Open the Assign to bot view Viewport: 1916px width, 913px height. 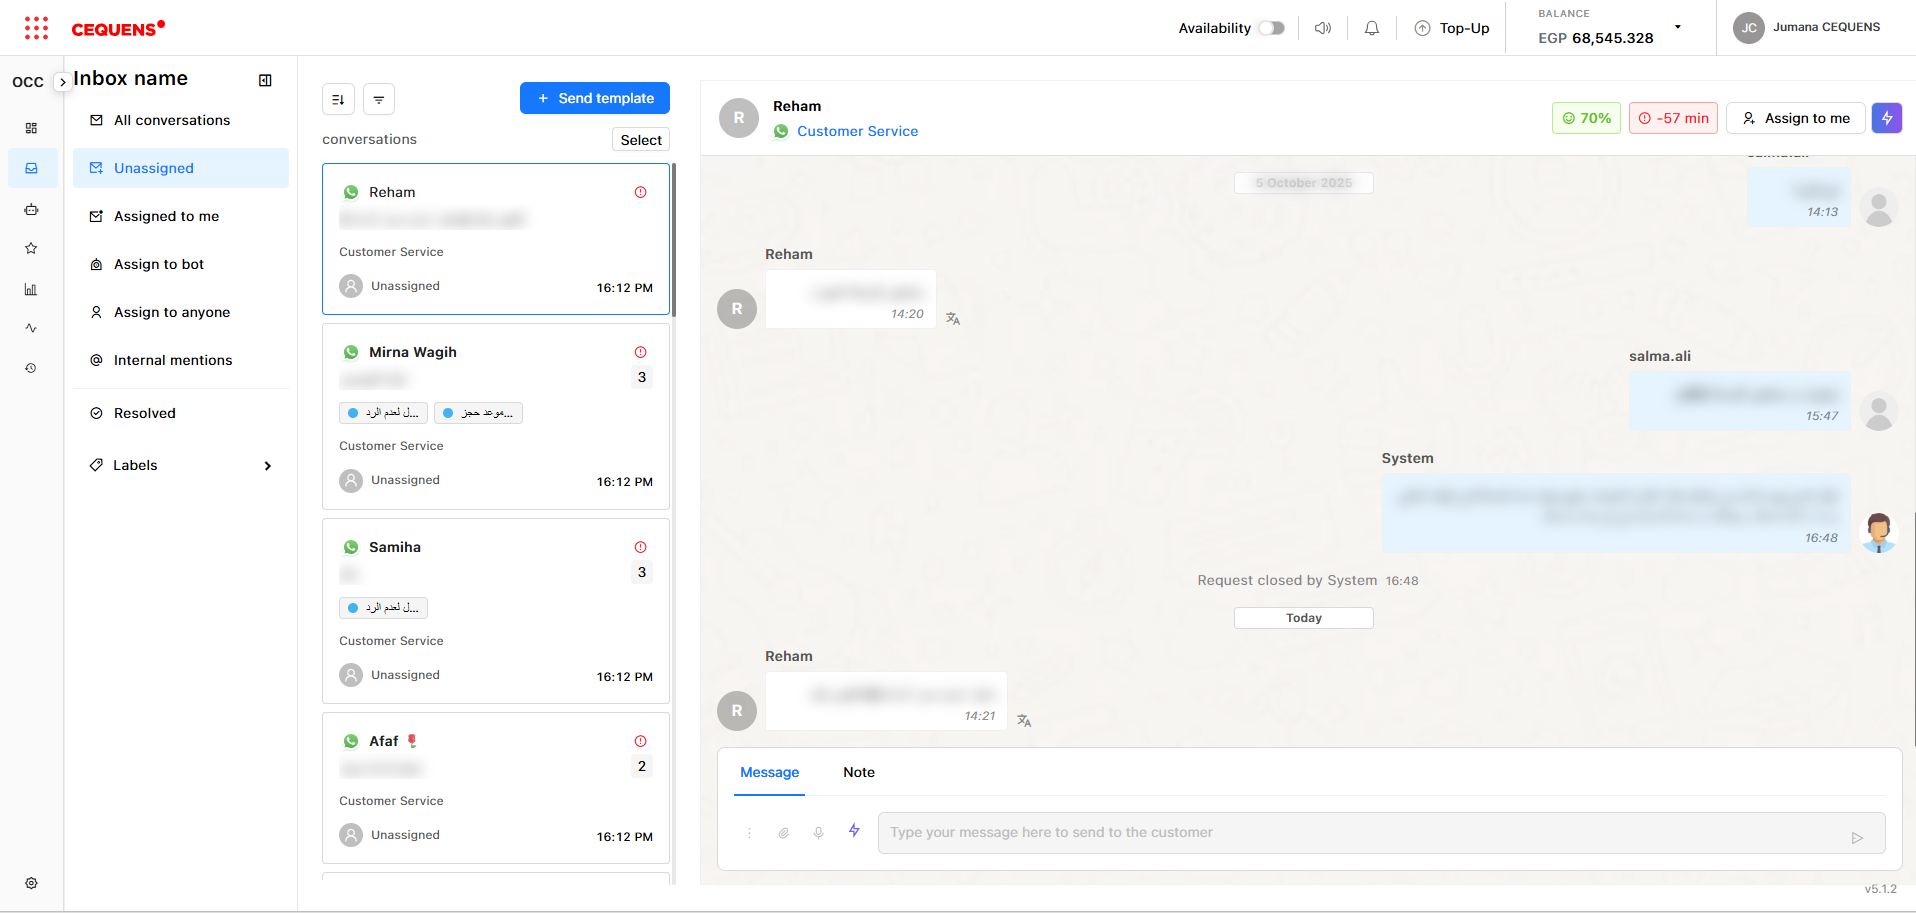click(181, 264)
